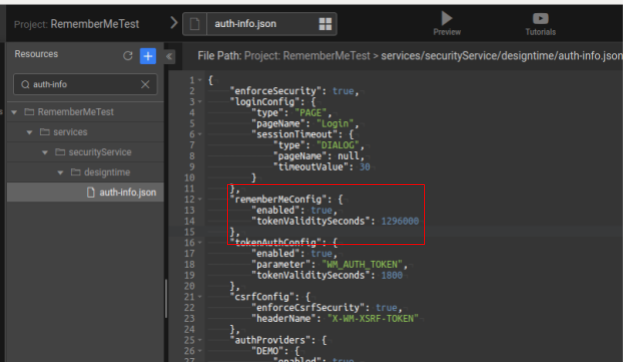This screenshot has width=623, height=362.
Task: Fold the rememberMeConfig block at line 12
Action: click(x=200, y=199)
